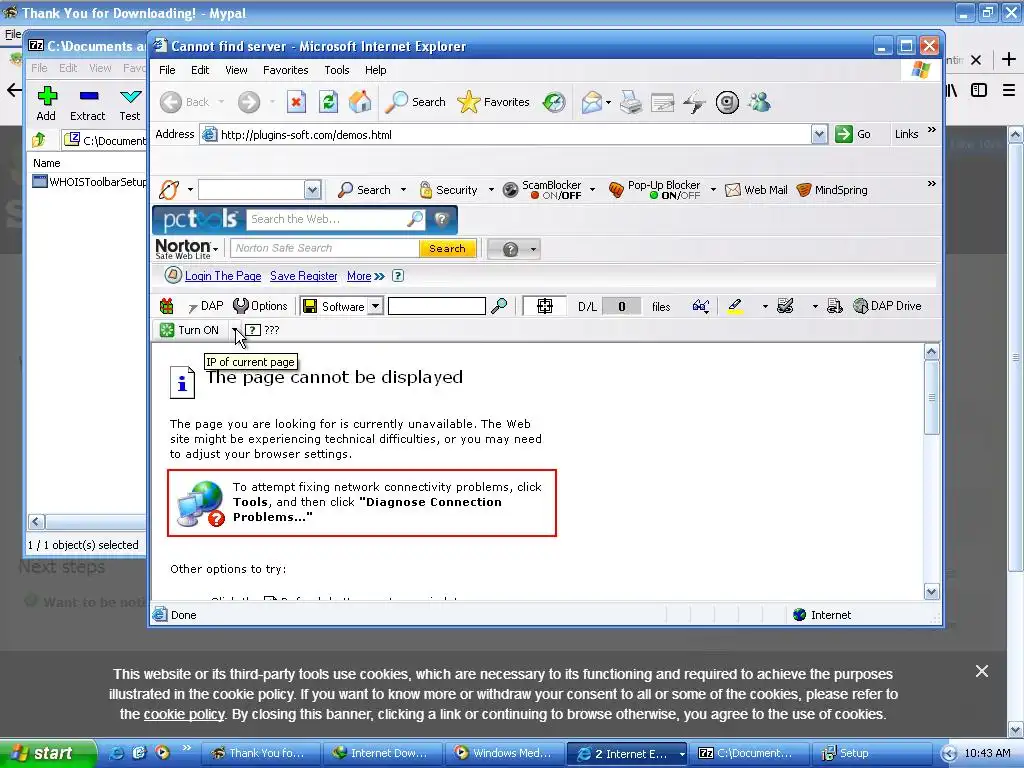
Task: Open the Windows Start menu
Action: click(x=47, y=753)
